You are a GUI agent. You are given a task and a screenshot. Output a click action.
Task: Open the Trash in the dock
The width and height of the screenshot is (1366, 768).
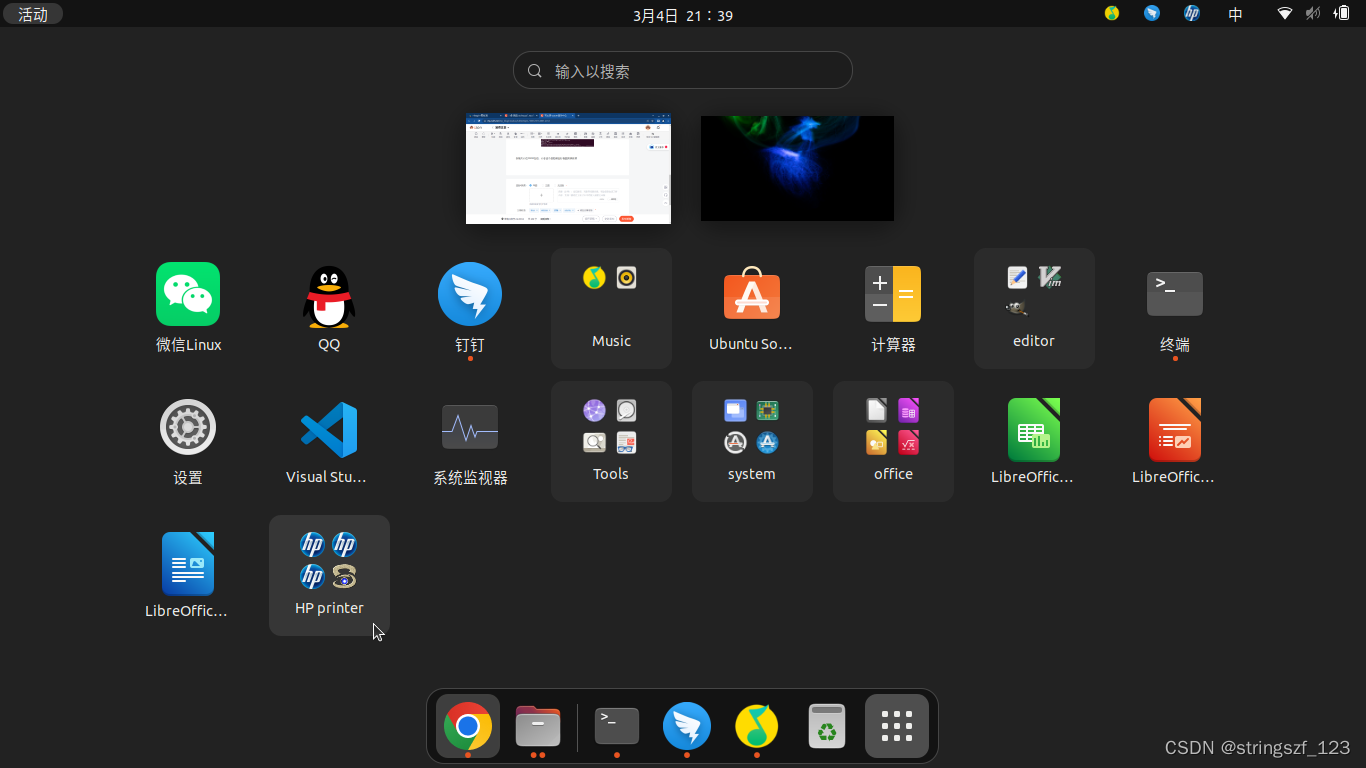(827, 726)
